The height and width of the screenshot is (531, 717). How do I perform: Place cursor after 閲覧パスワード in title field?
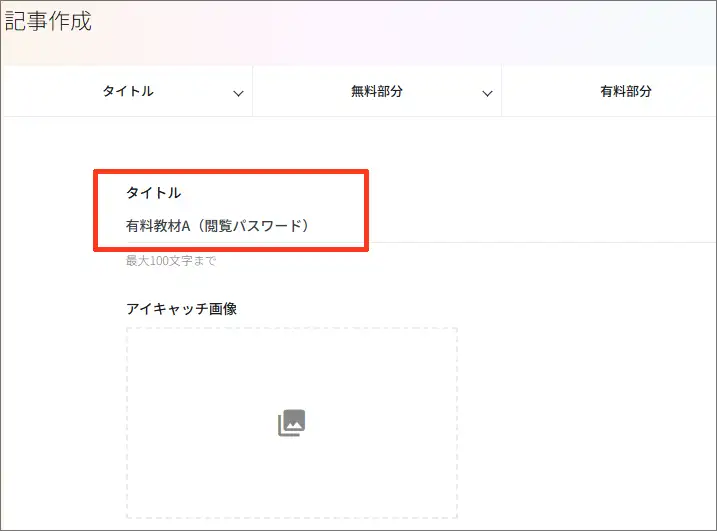point(311,226)
